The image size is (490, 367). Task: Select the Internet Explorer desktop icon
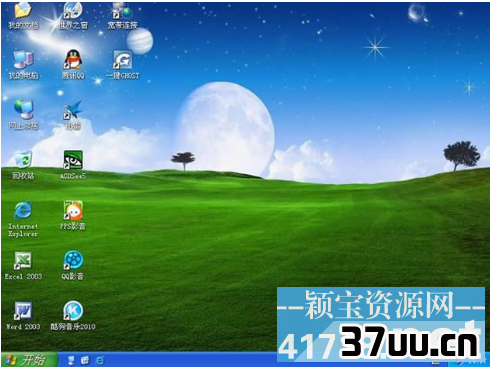tap(23, 210)
